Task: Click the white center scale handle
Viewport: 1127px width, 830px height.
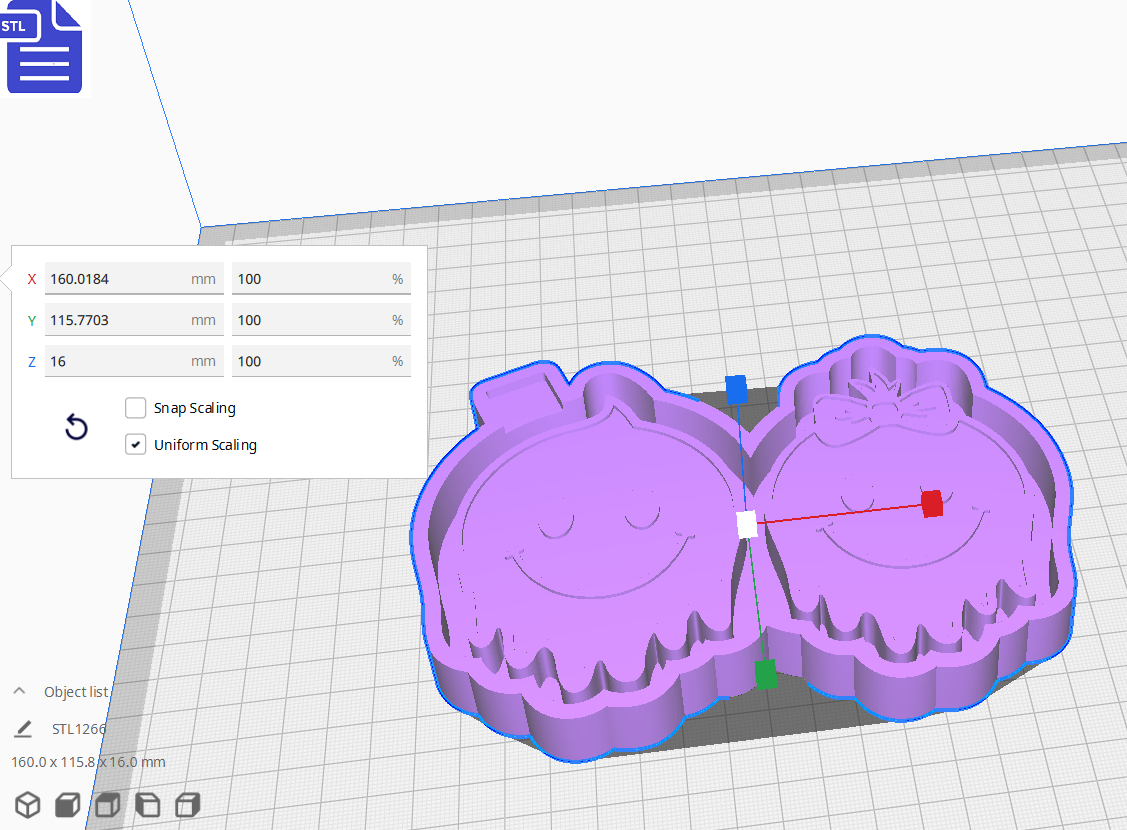Action: point(744,521)
